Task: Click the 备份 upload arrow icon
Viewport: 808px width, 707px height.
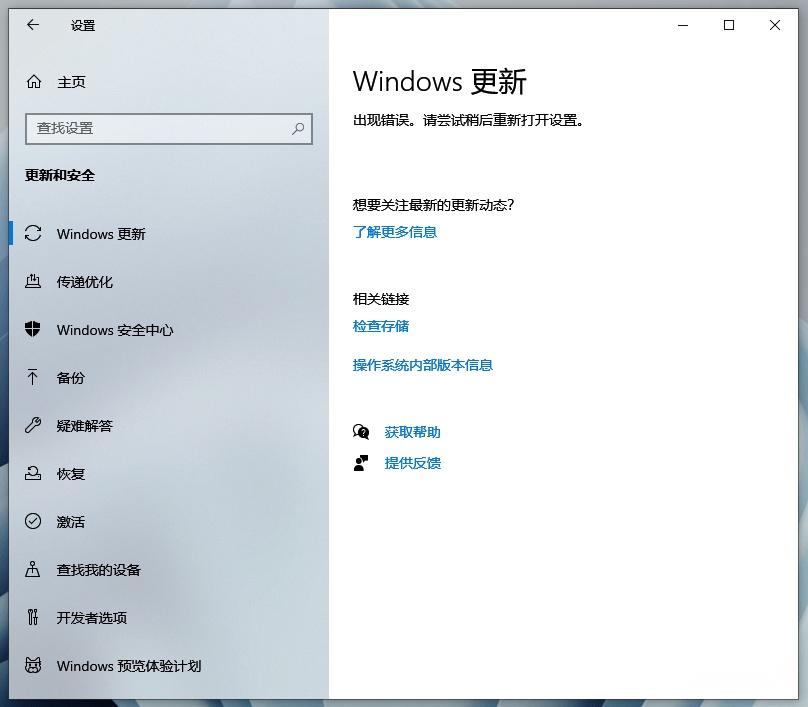Action: coord(31,378)
